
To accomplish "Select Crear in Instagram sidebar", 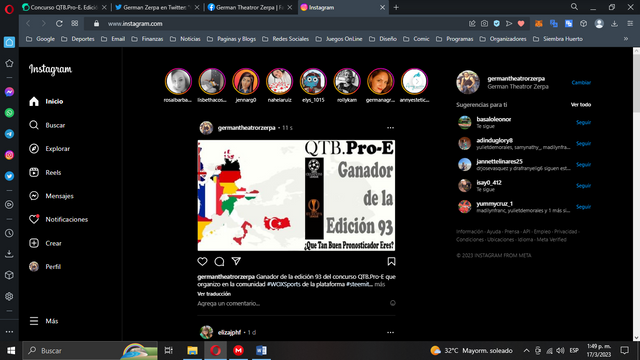I will (45, 243).
